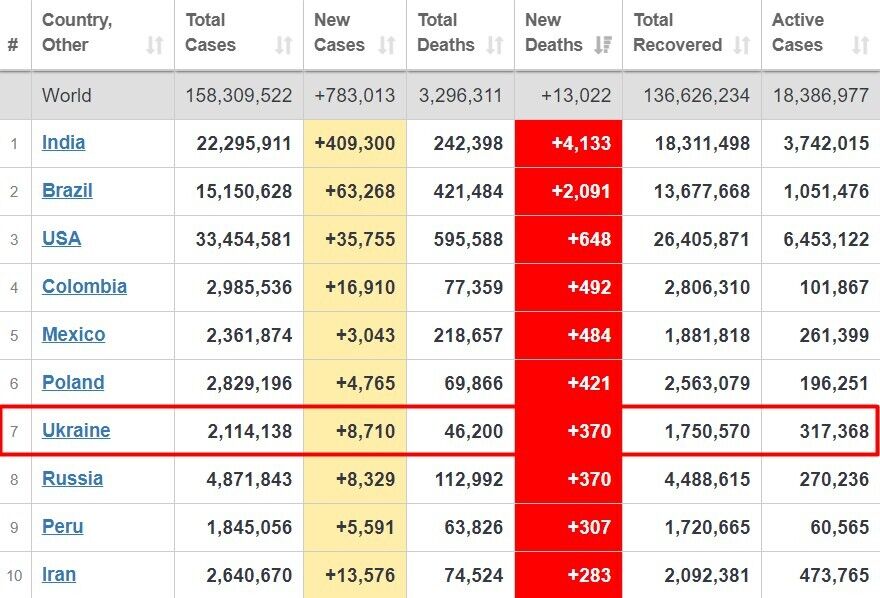Open the Iran country link

59,575
